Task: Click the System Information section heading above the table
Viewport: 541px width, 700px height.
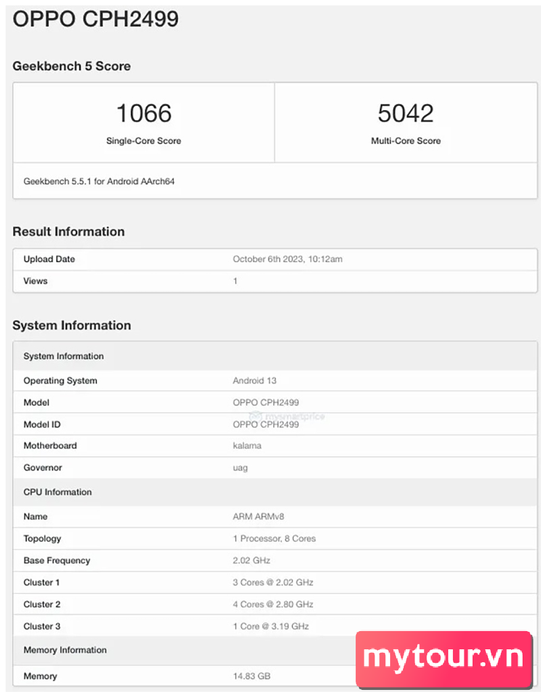Action: click(71, 325)
